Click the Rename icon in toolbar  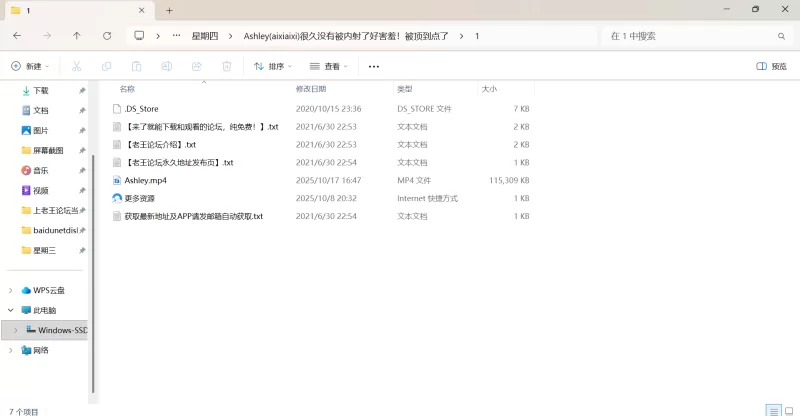click(166, 66)
